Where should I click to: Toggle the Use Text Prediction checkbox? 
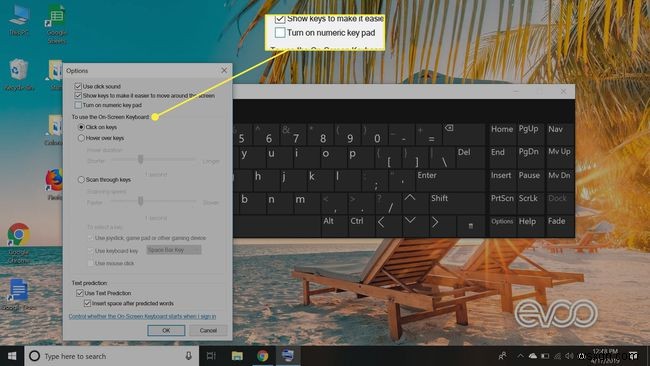[x=80, y=293]
